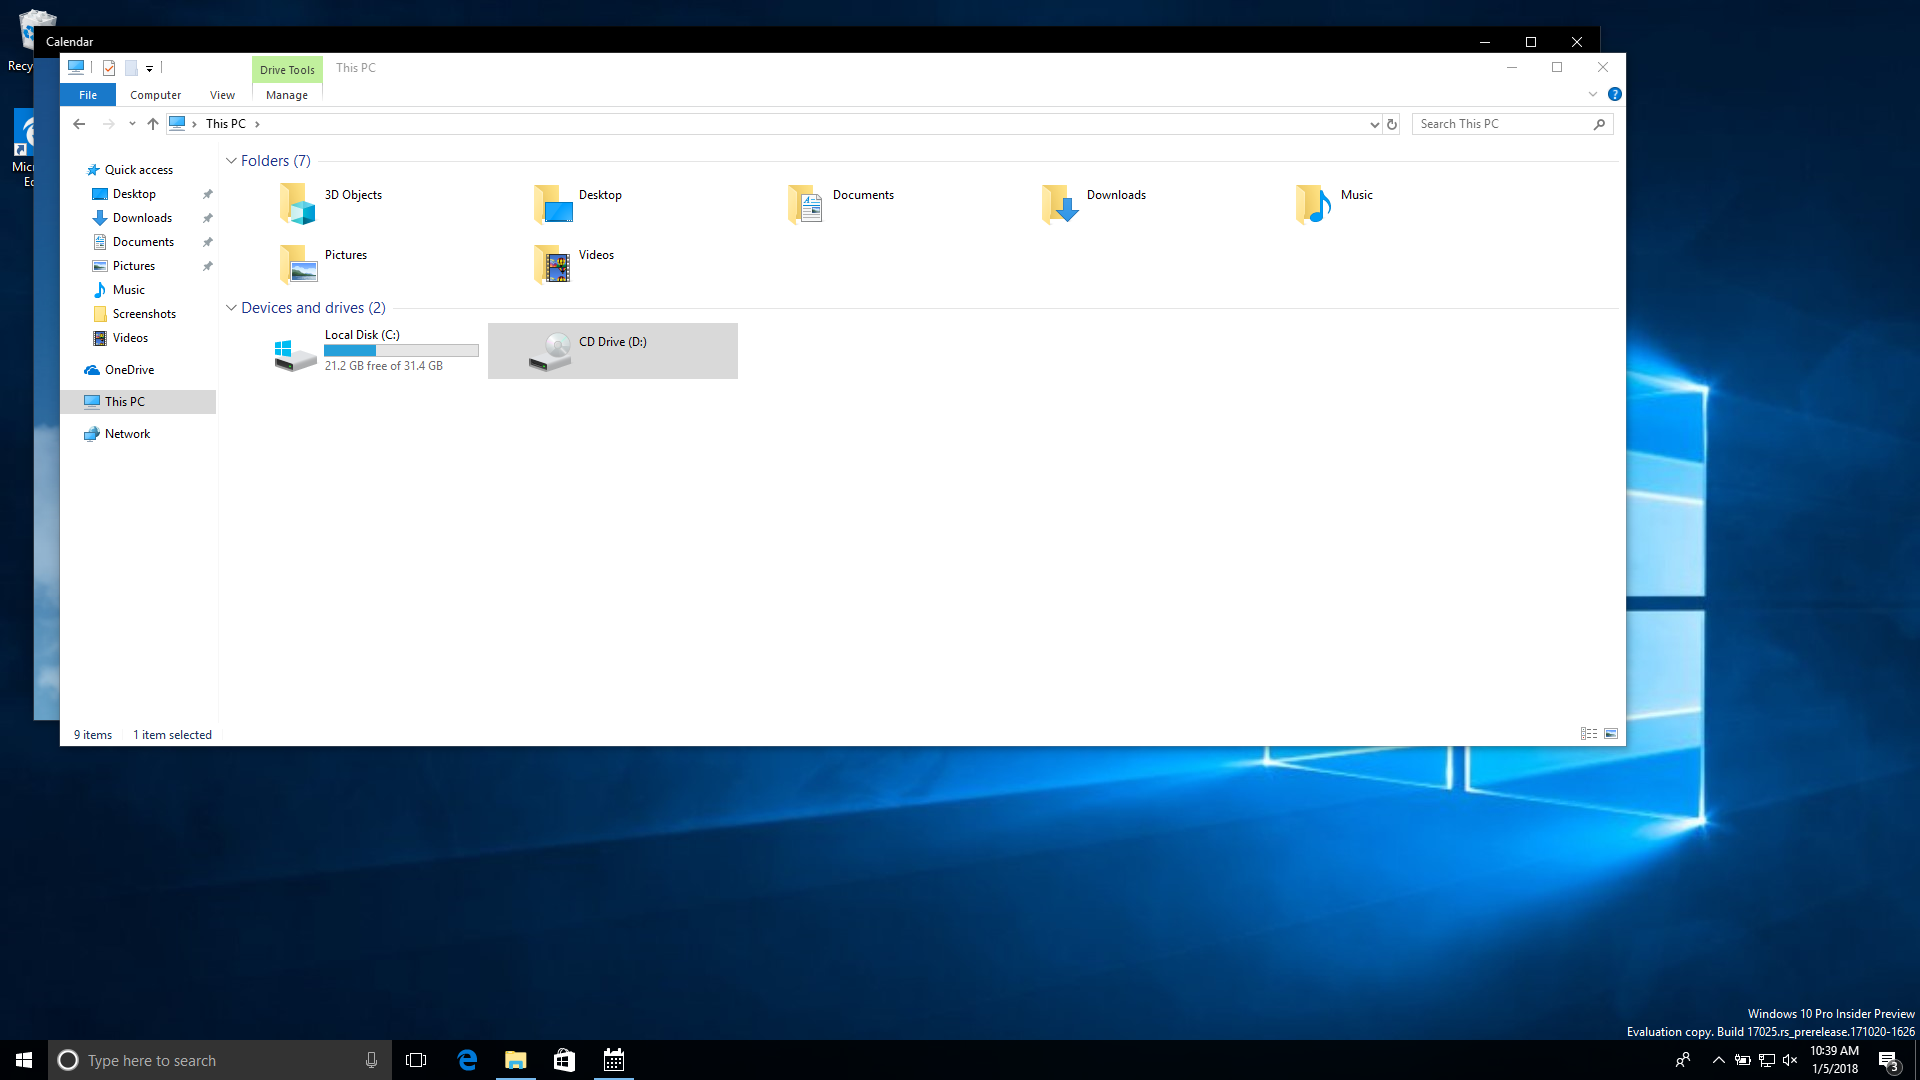Open Task View on the taskbar
The height and width of the screenshot is (1080, 1920).
pos(416,1060)
